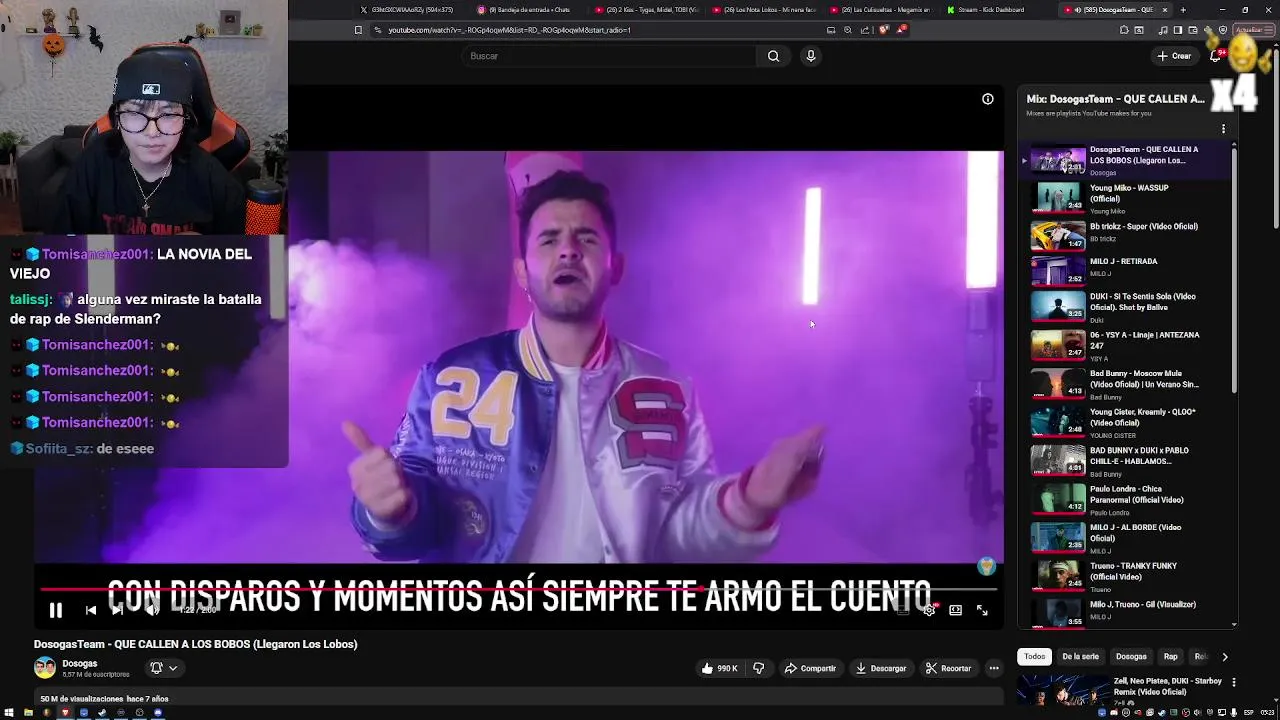Bookmark this page in browser
This screenshot has height=720, width=1280.
coord(358,30)
